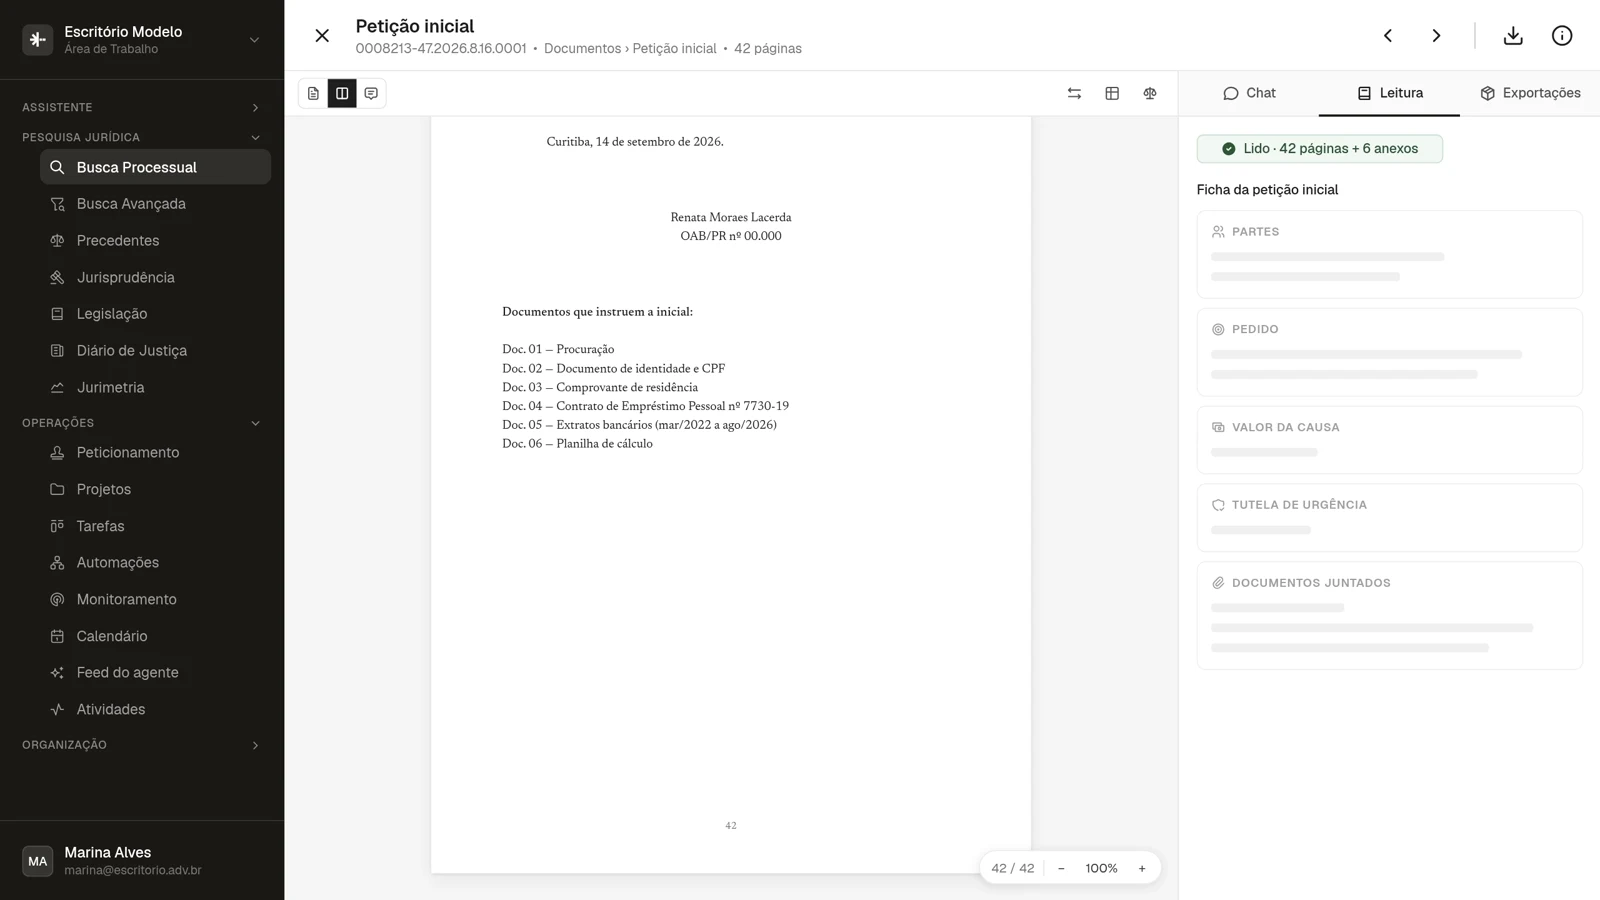1600x900 pixels.
Task: Click the swap arrows toolbar icon
Action: pos(1074,93)
